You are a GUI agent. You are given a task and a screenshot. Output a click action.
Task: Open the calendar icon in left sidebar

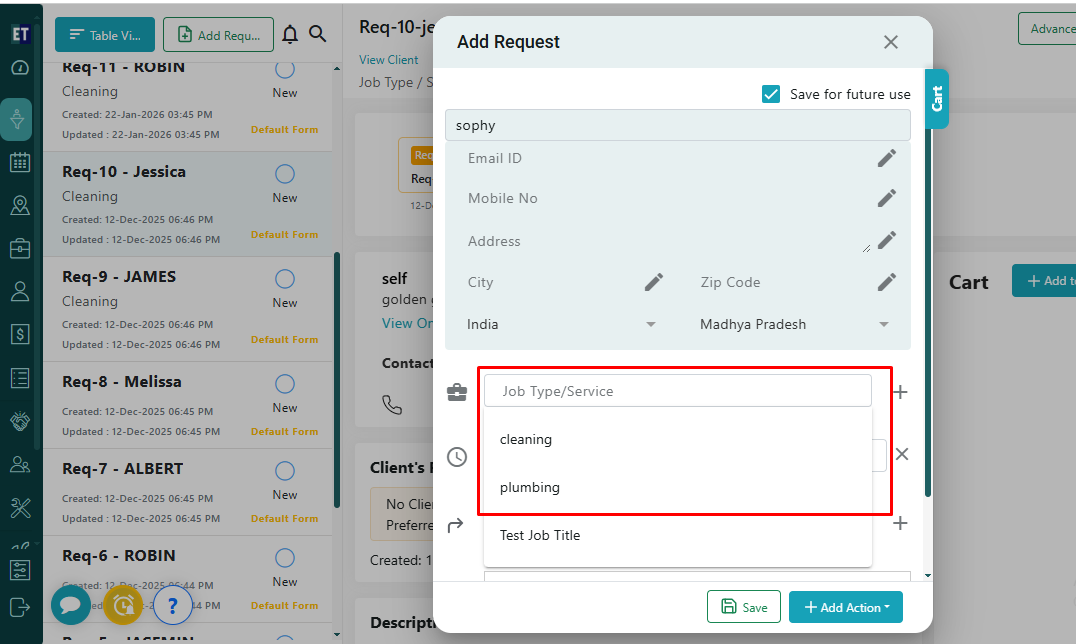coord(19,162)
